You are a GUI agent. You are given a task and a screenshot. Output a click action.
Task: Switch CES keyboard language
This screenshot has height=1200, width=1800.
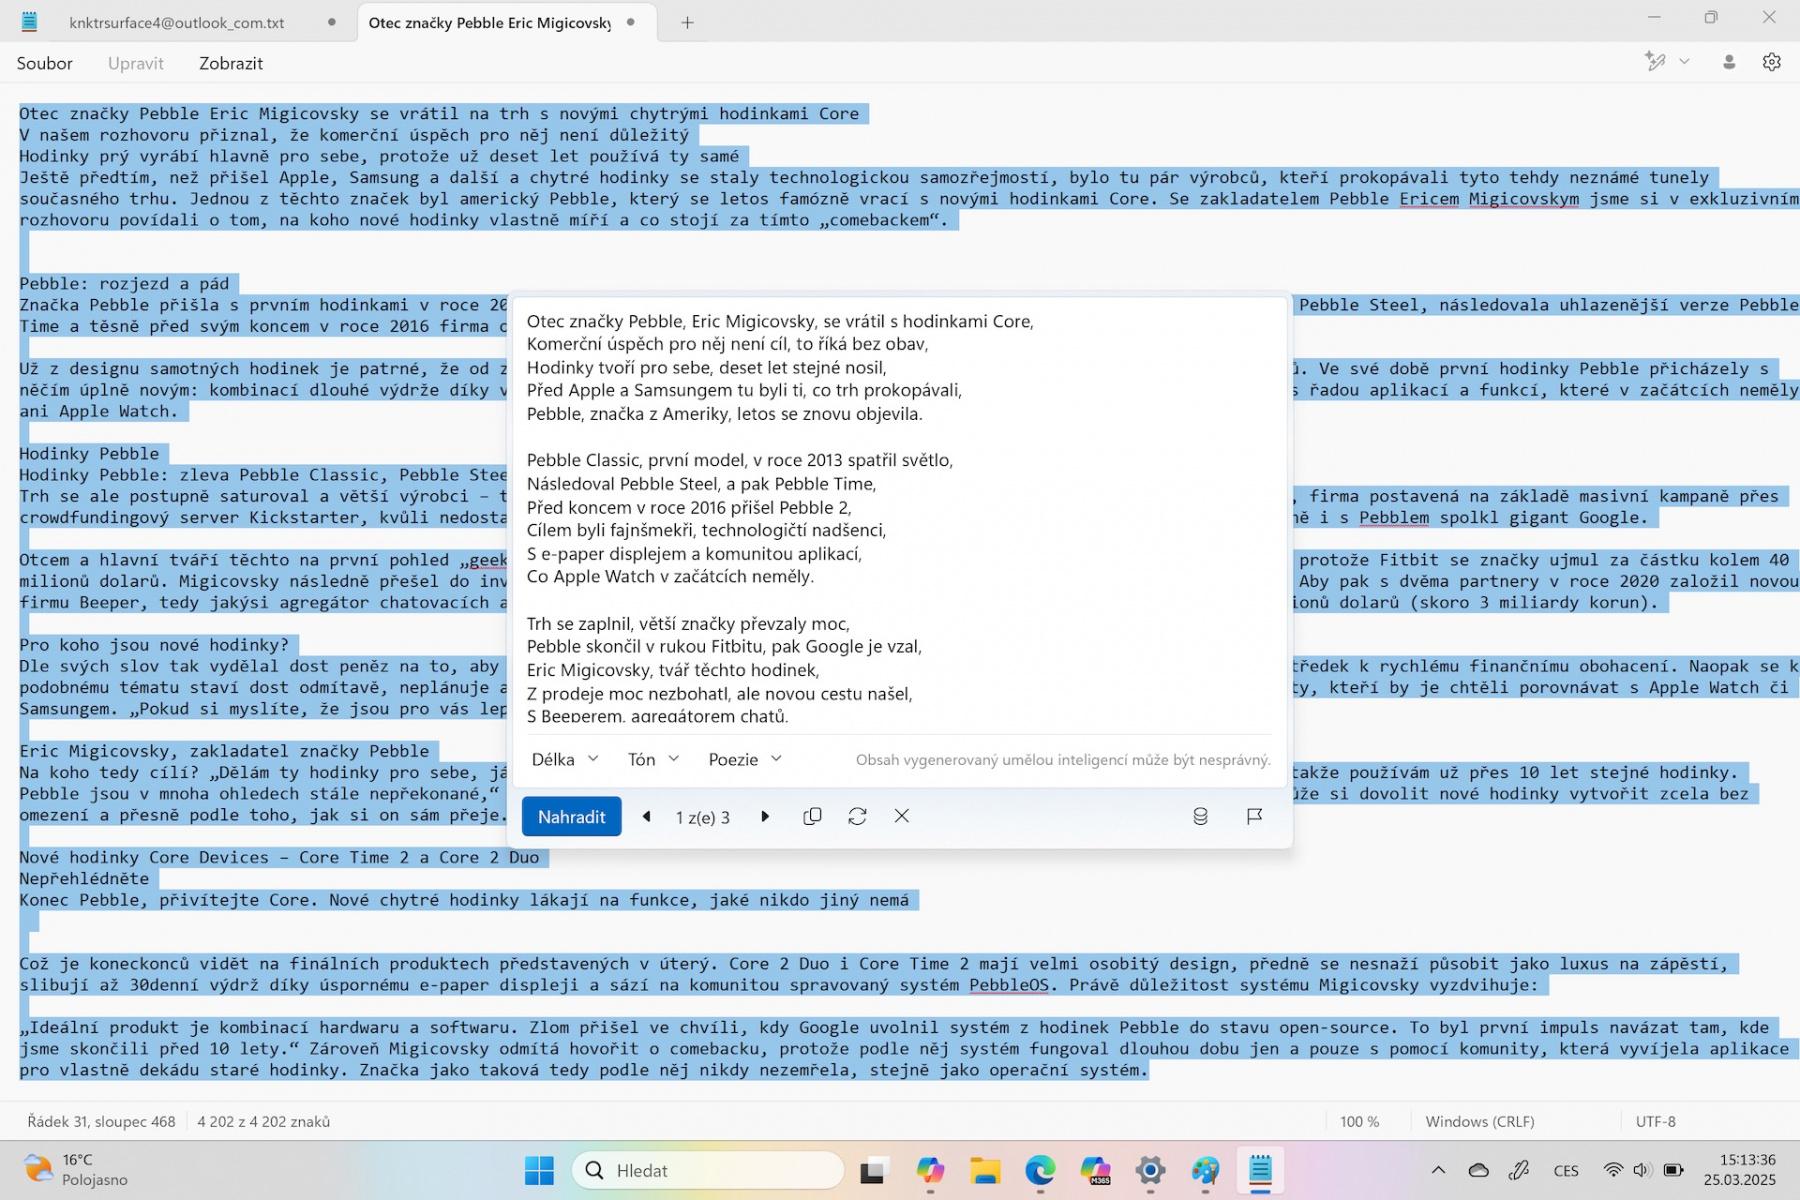pos(1566,1171)
